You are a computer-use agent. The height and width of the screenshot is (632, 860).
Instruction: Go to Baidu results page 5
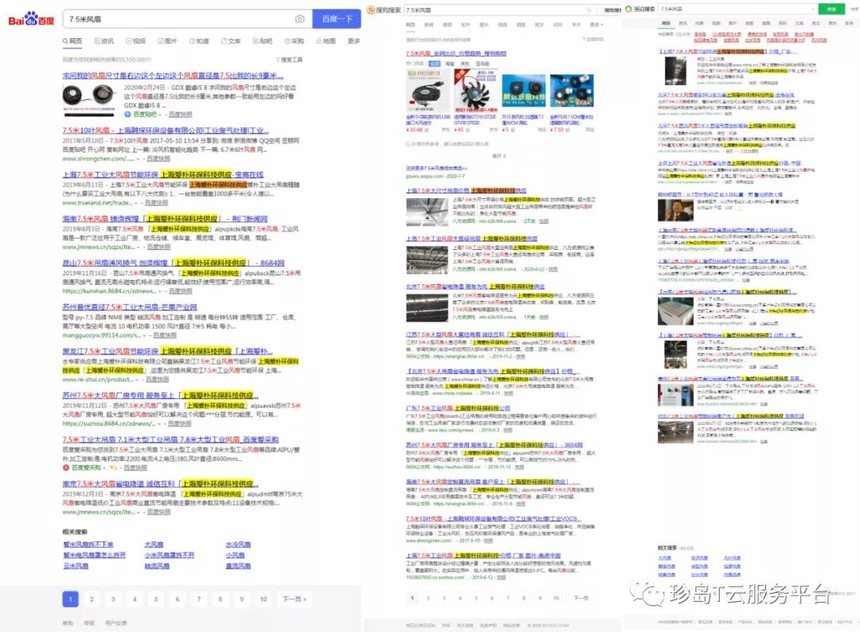point(156,599)
